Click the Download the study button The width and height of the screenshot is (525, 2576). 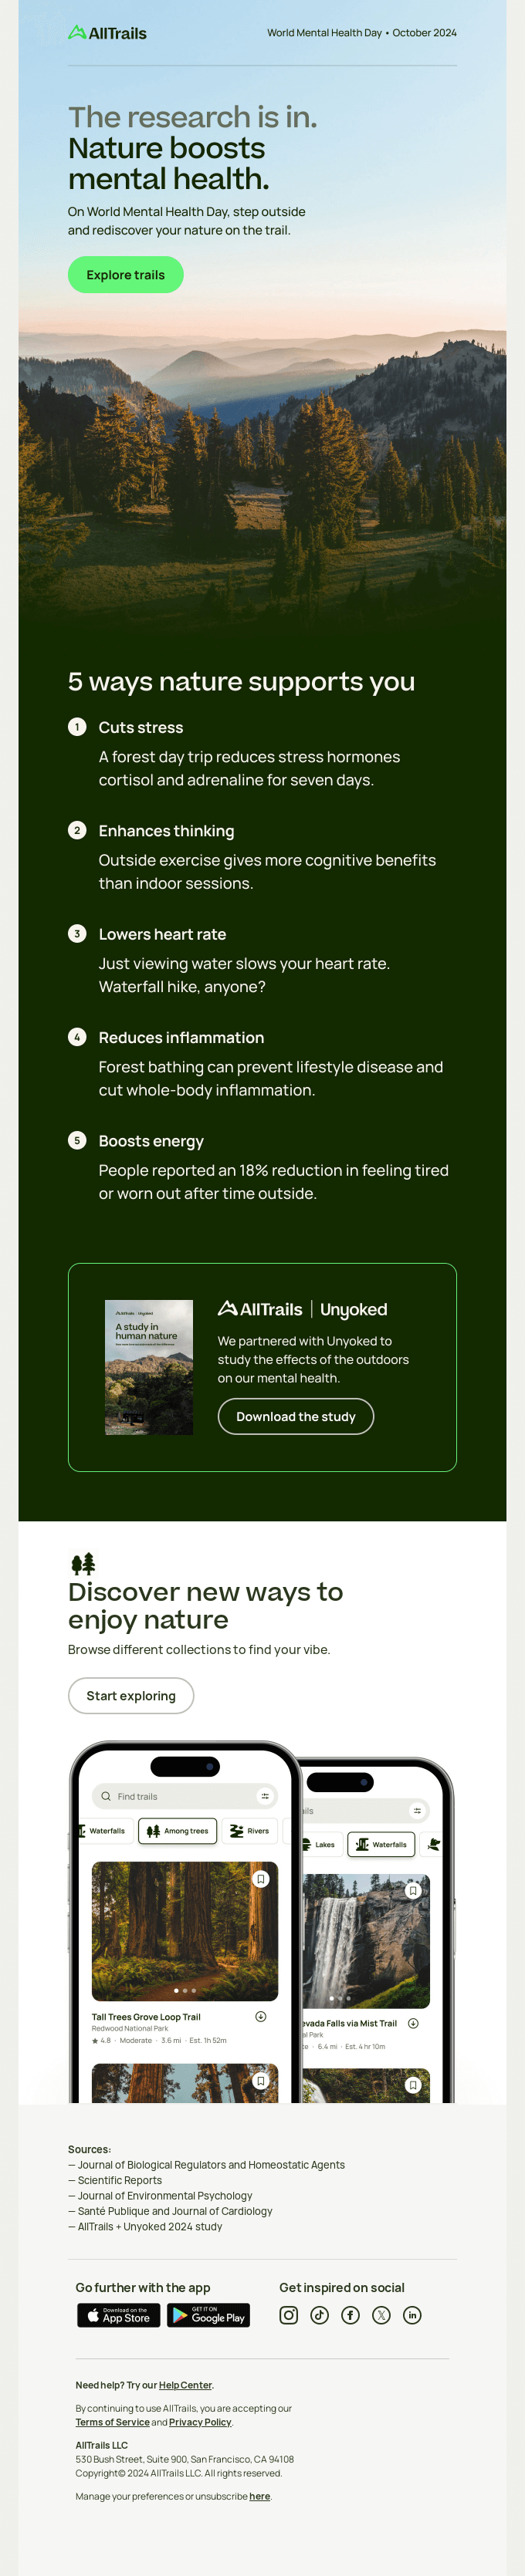coord(295,1416)
